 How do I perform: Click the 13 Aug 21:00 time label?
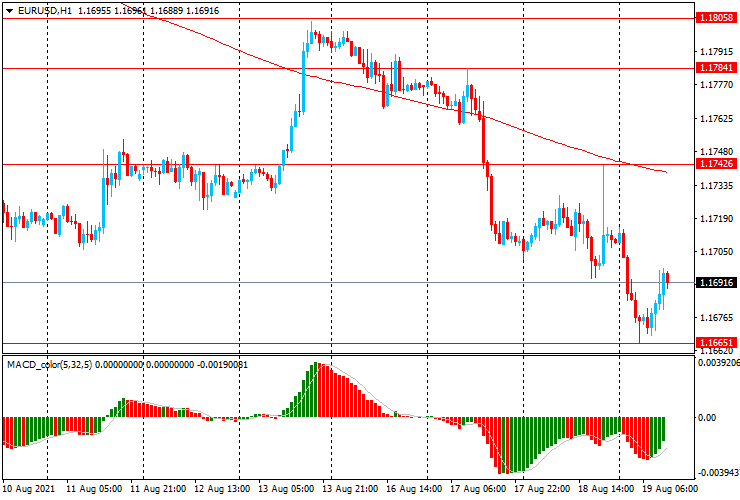click(350, 489)
